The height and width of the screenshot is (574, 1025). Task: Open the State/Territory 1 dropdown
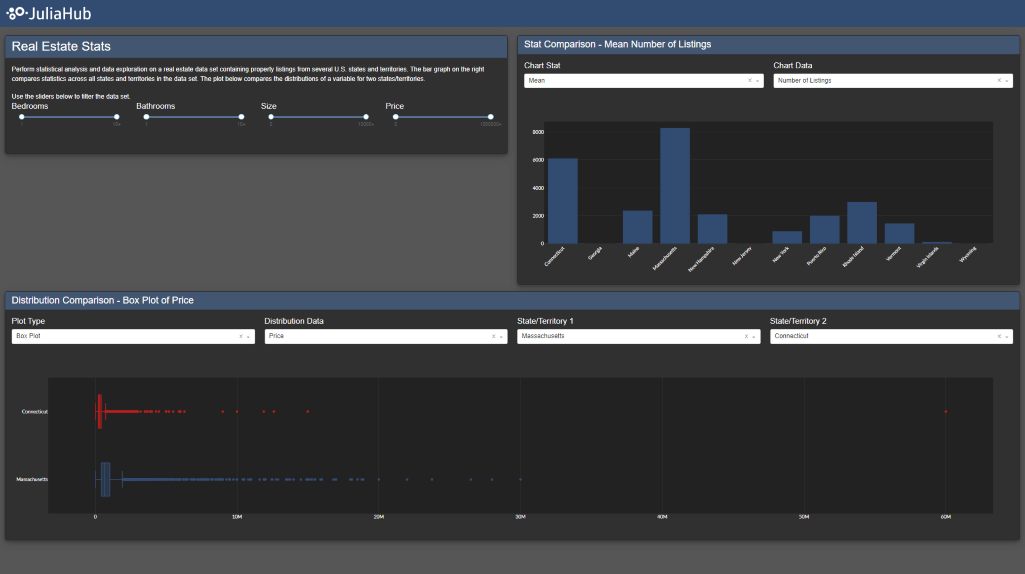point(630,337)
